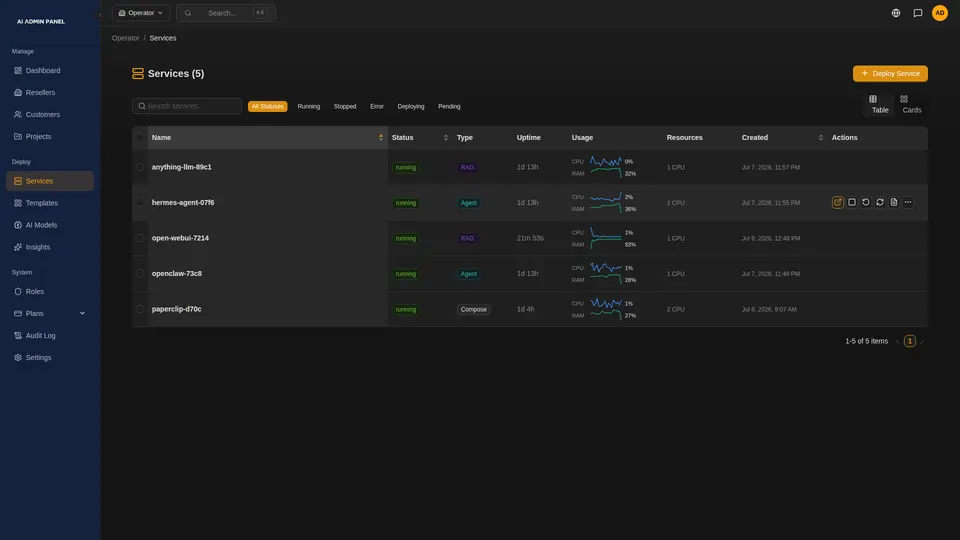Open hermes-agent-07f6 in external link icon

tap(838, 202)
